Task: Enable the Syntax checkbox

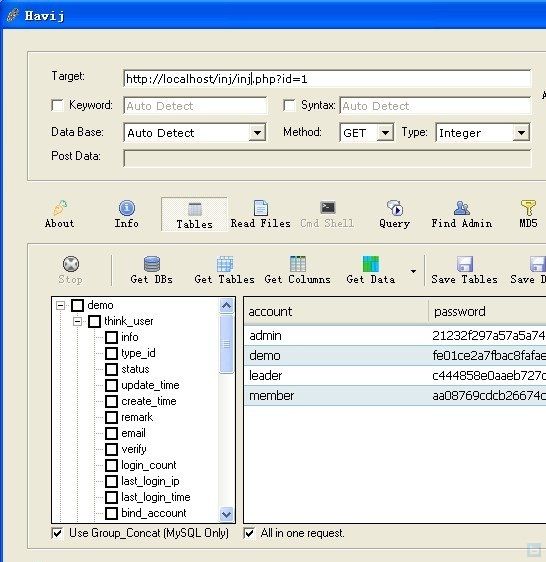Action: coord(289,105)
